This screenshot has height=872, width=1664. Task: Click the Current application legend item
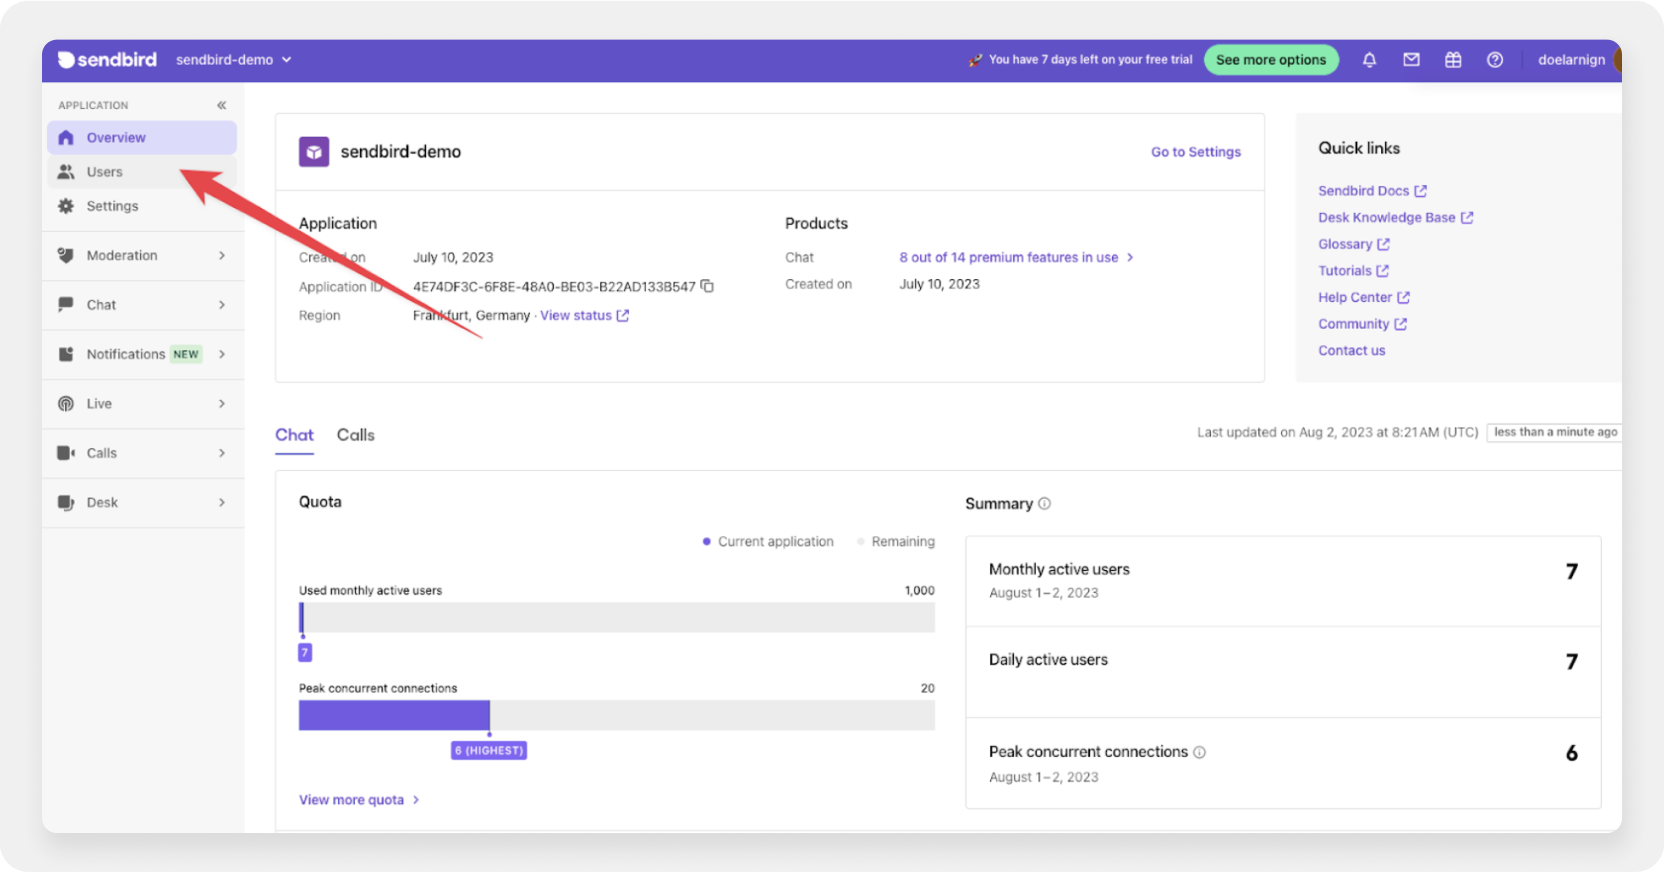tap(768, 541)
